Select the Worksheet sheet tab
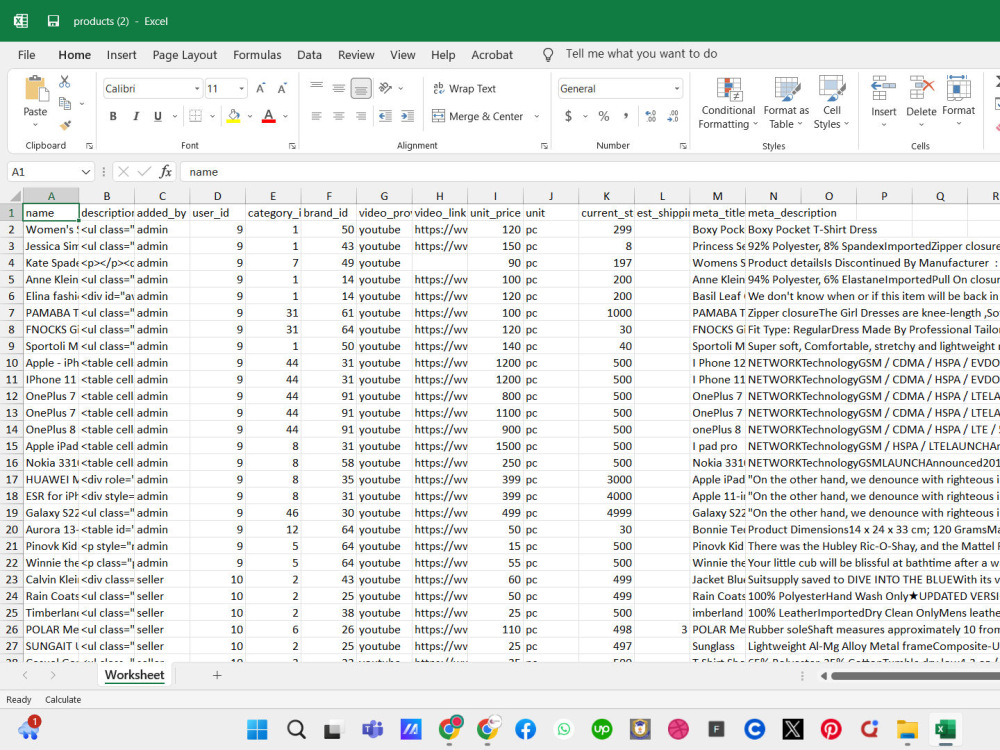The image size is (1000, 750). pos(135,675)
